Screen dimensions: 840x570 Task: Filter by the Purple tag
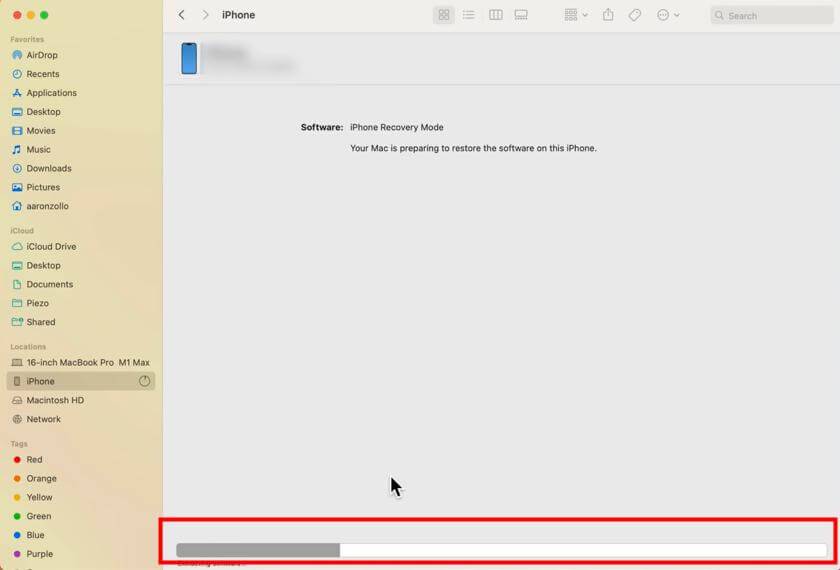click(x=80, y=554)
